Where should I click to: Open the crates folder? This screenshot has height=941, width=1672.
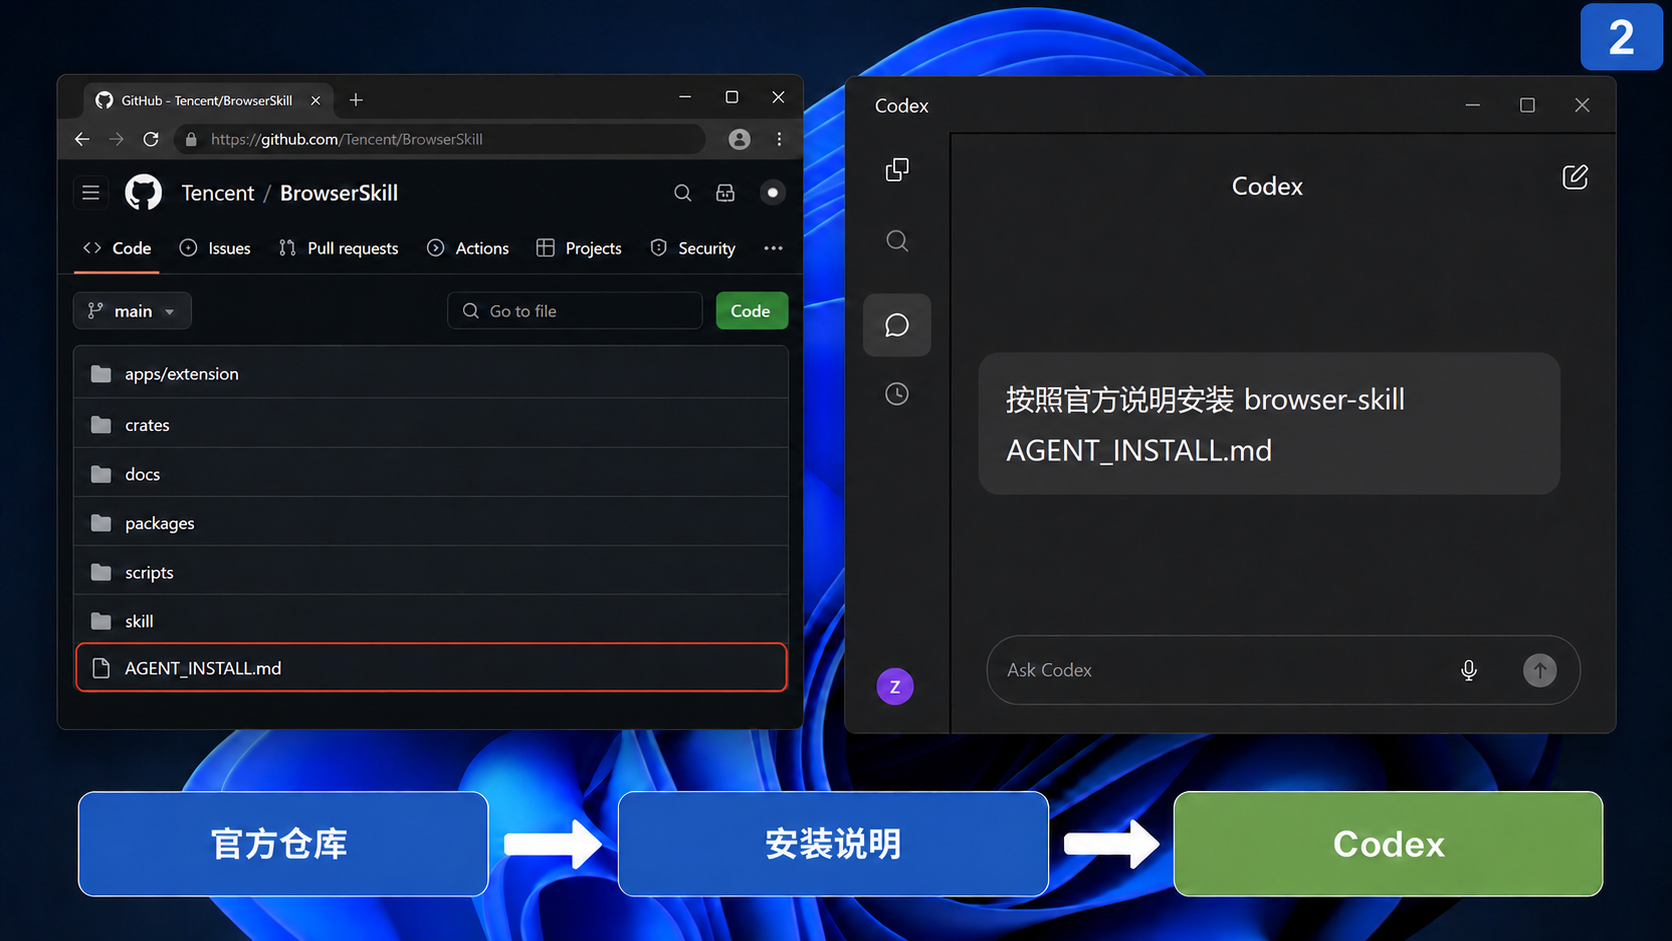point(431,425)
